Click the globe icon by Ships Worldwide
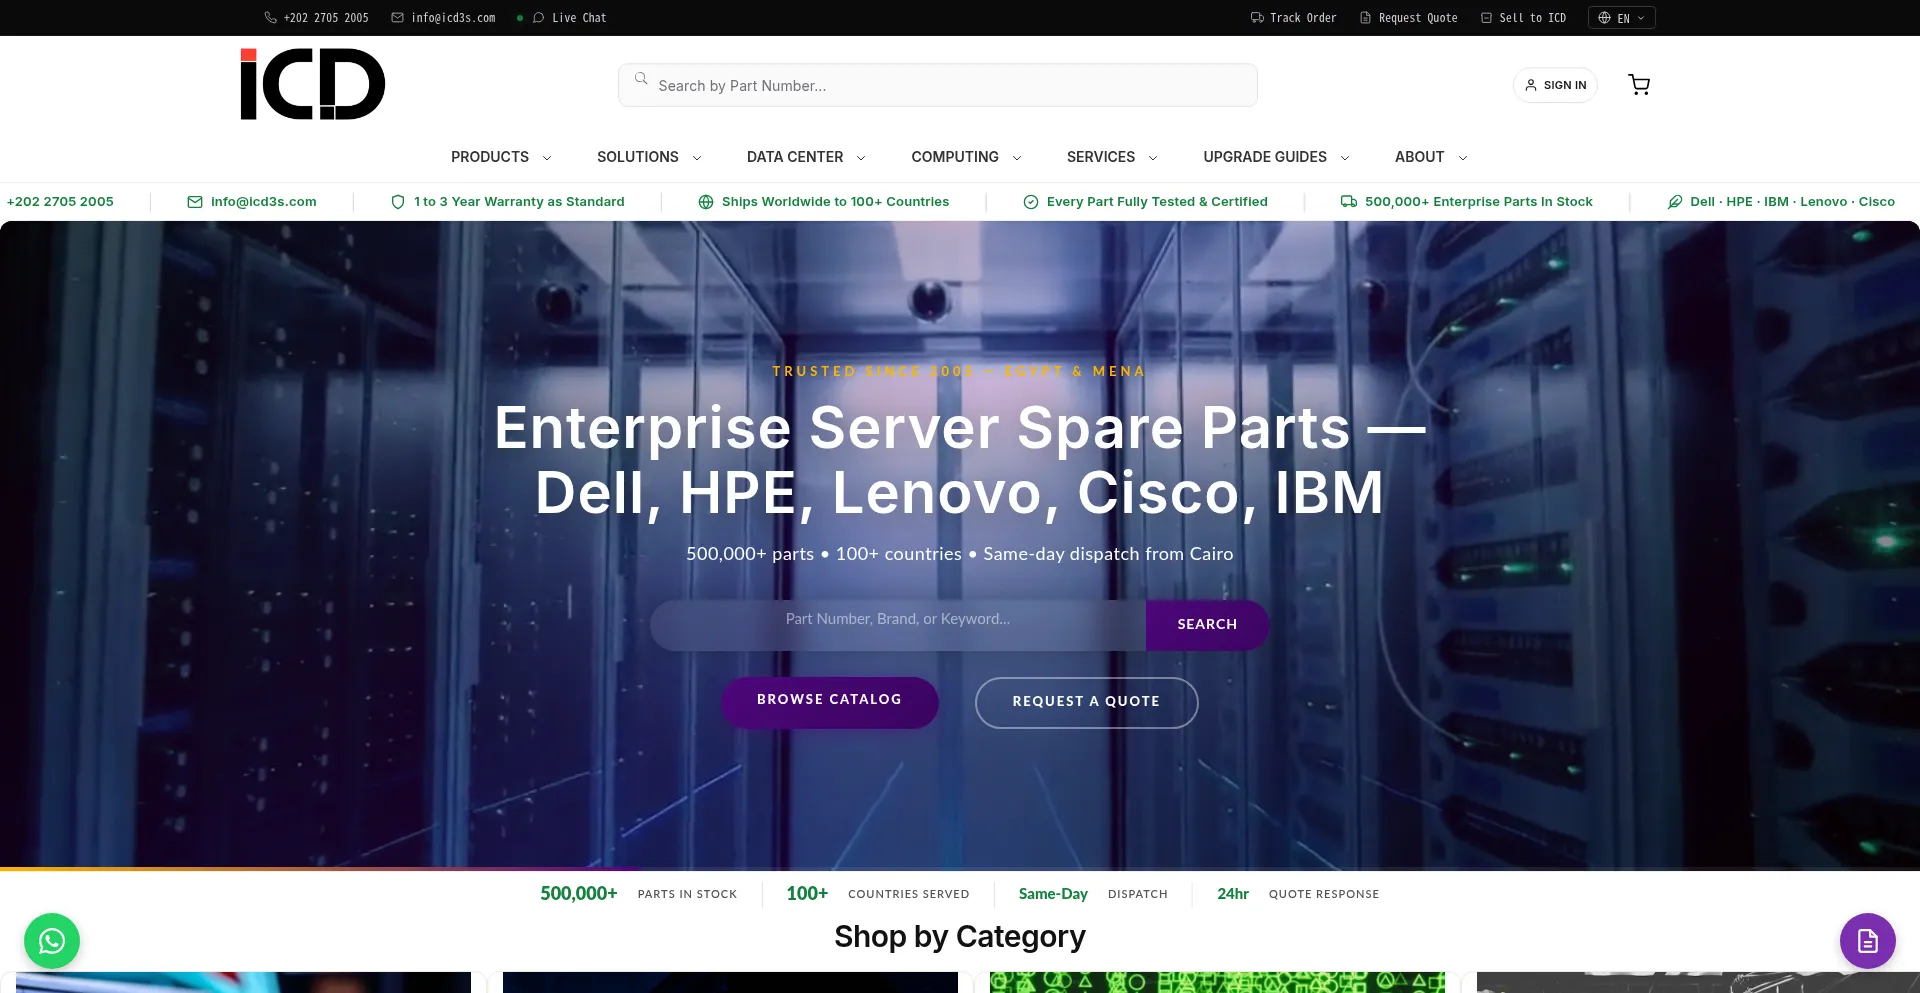1920x993 pixels. click(x=706, y=202)
